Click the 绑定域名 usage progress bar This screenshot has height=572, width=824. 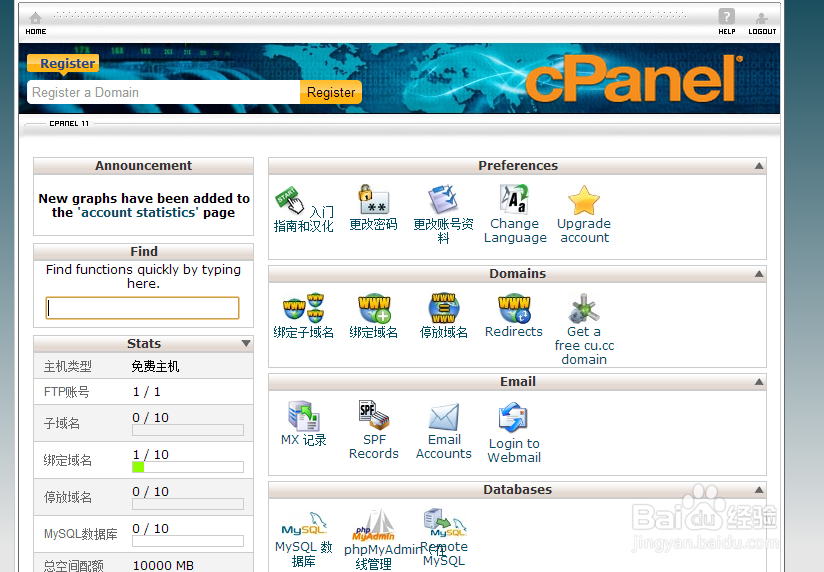pos(188,467)
